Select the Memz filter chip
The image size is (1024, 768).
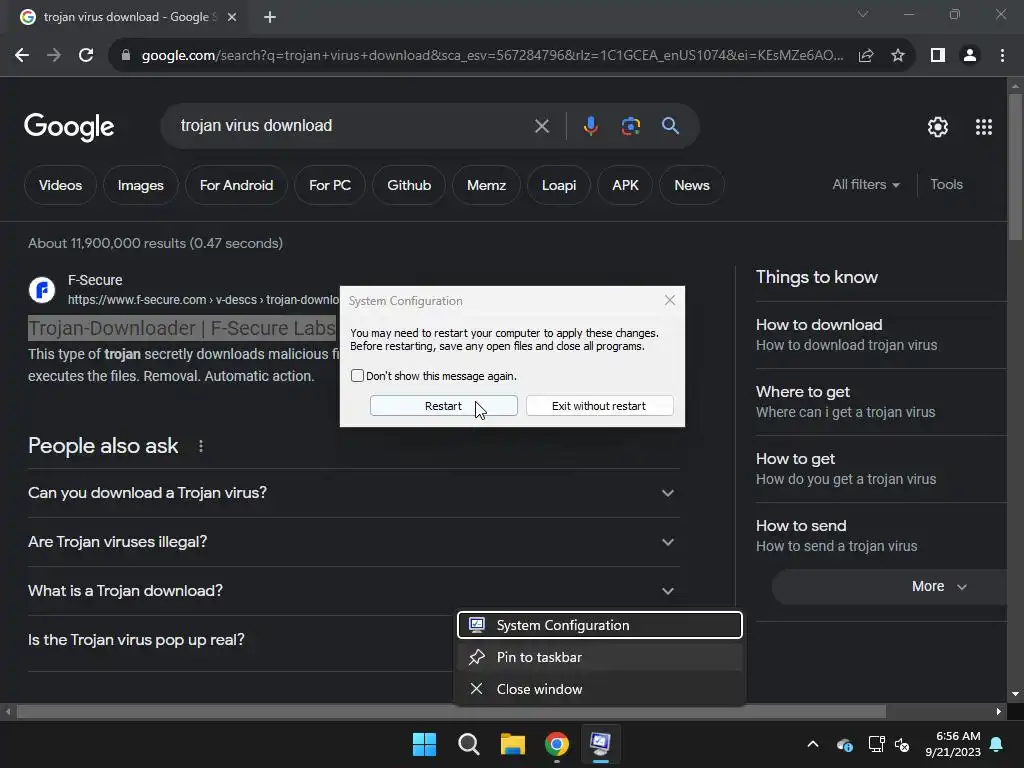click(x=487, y=185)
